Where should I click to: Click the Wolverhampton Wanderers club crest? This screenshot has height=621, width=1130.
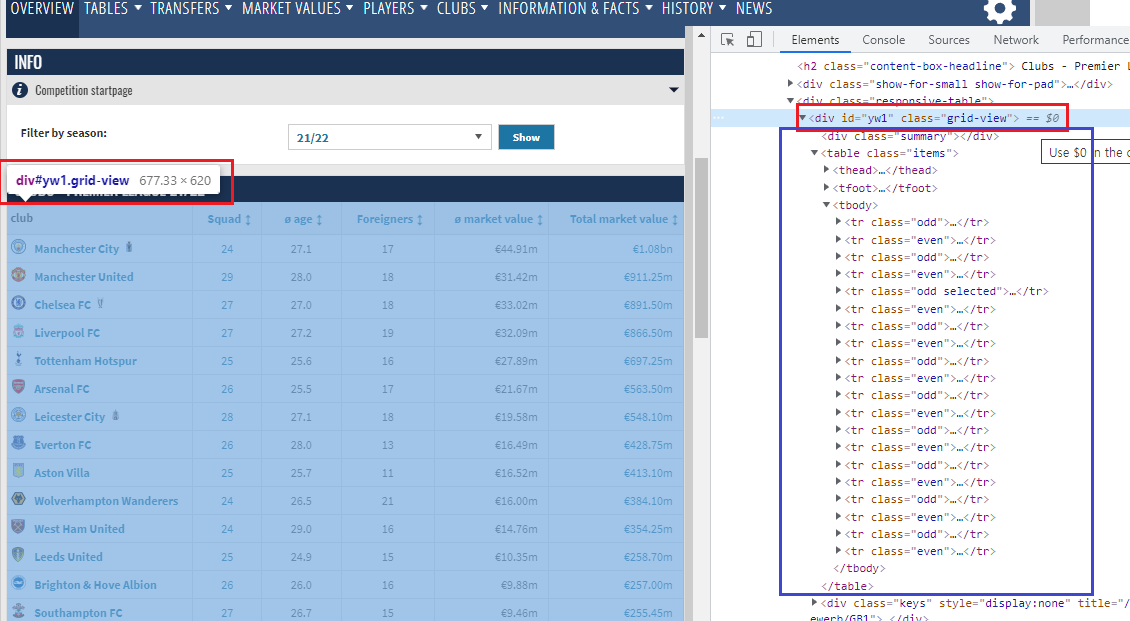(x=19, y=499)
